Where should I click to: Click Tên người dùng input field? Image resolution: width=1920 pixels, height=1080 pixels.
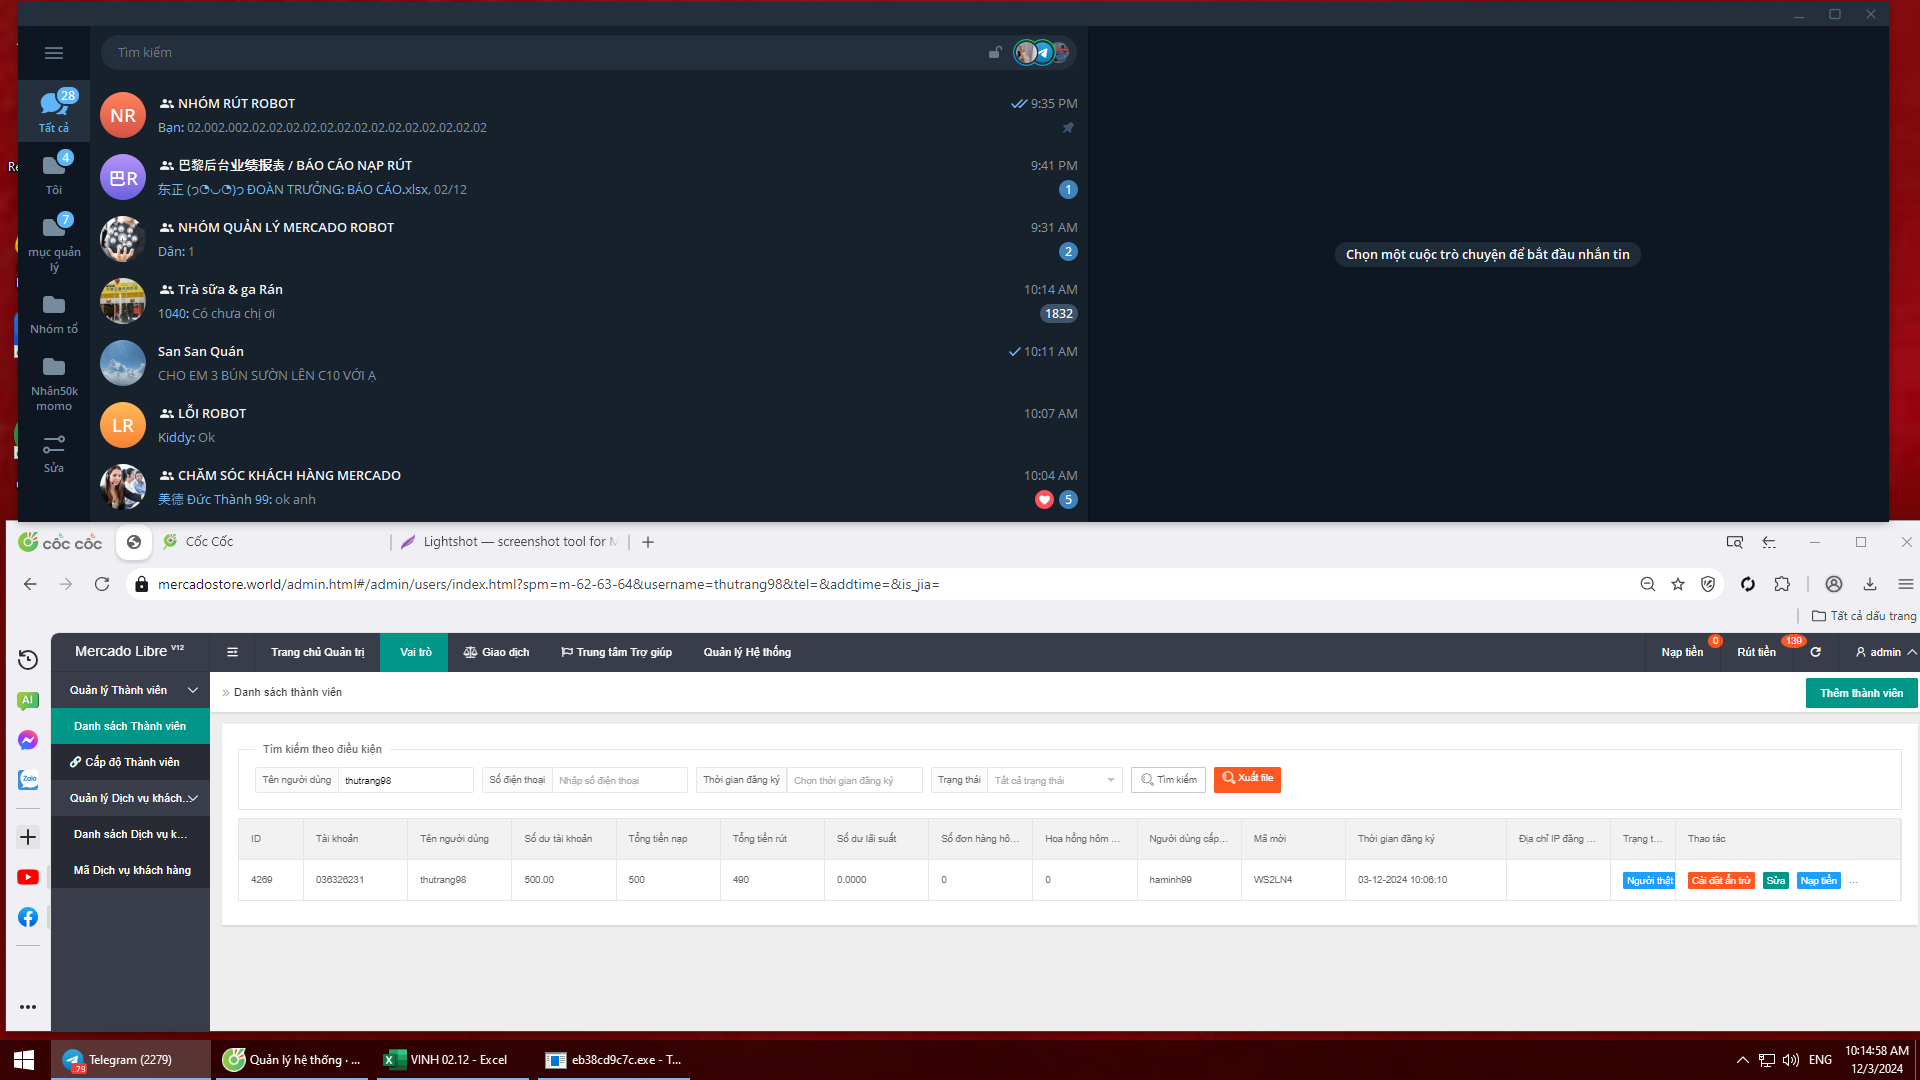[x=405, y=780]
